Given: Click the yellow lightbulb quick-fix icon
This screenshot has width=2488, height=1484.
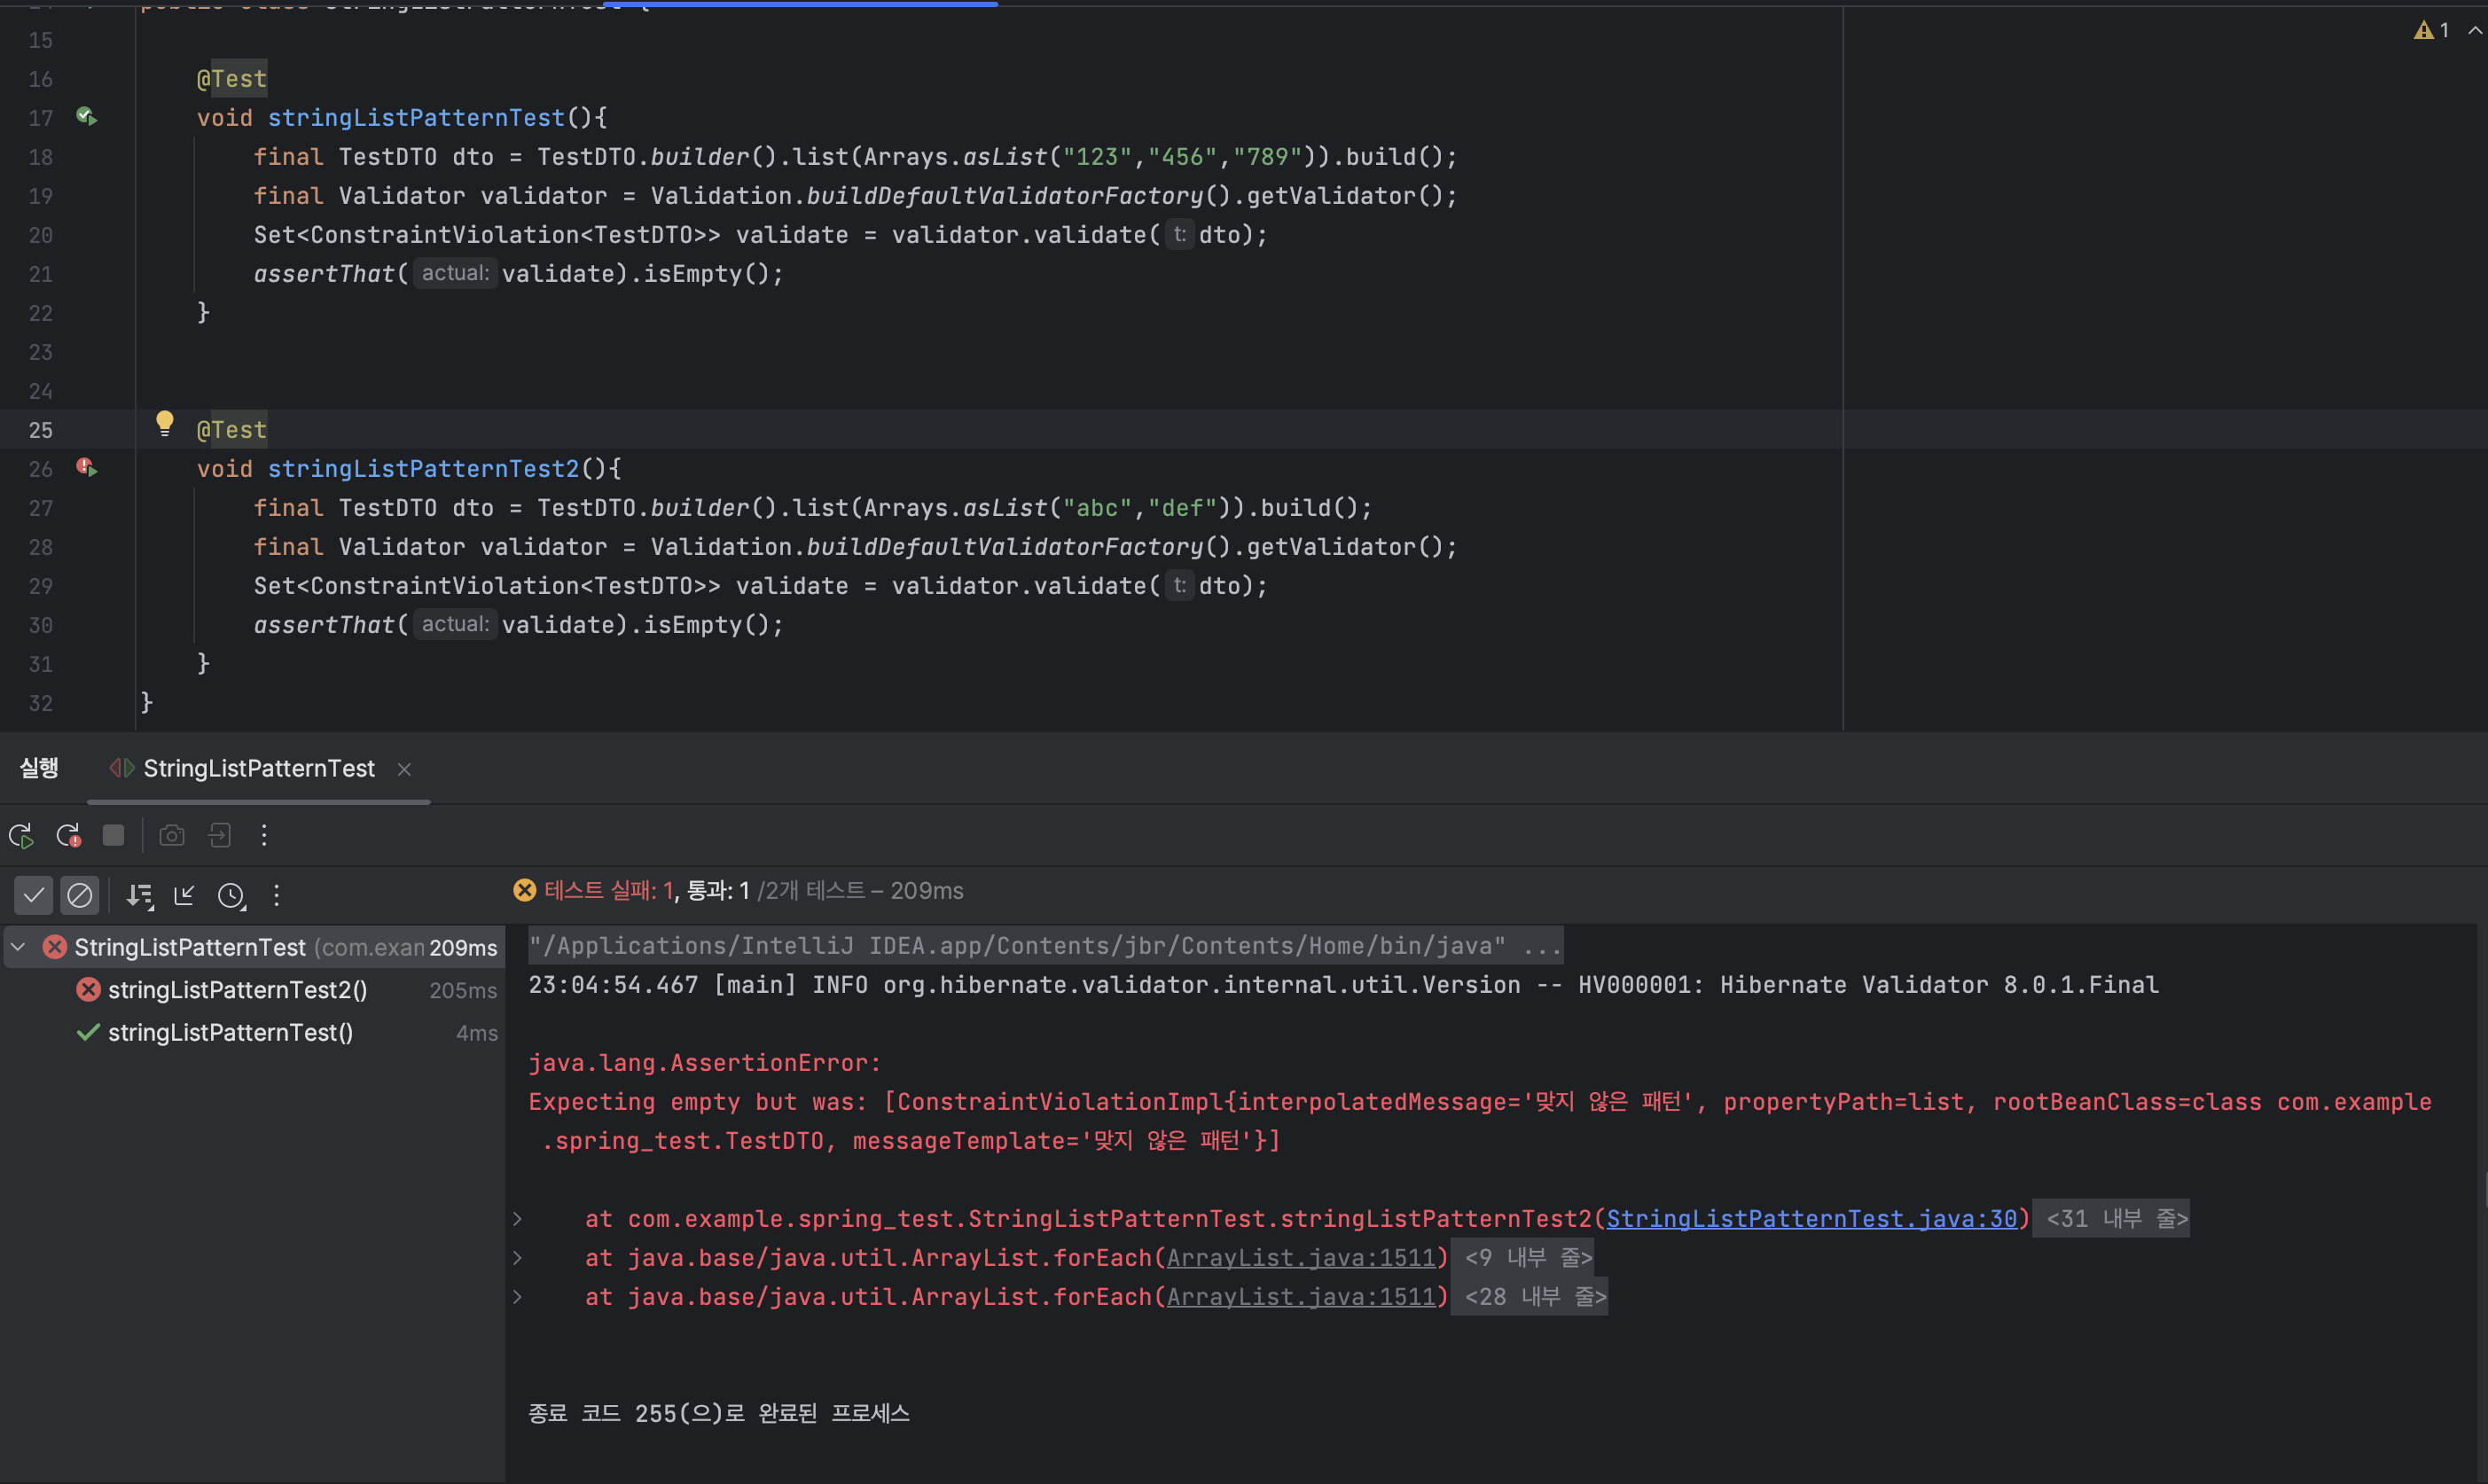Looking at the screenshot, I should pos(165,424).
